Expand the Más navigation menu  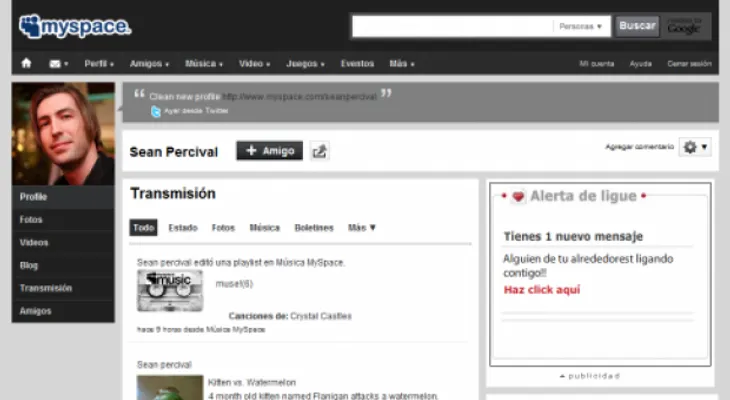[x=402, y=63]
